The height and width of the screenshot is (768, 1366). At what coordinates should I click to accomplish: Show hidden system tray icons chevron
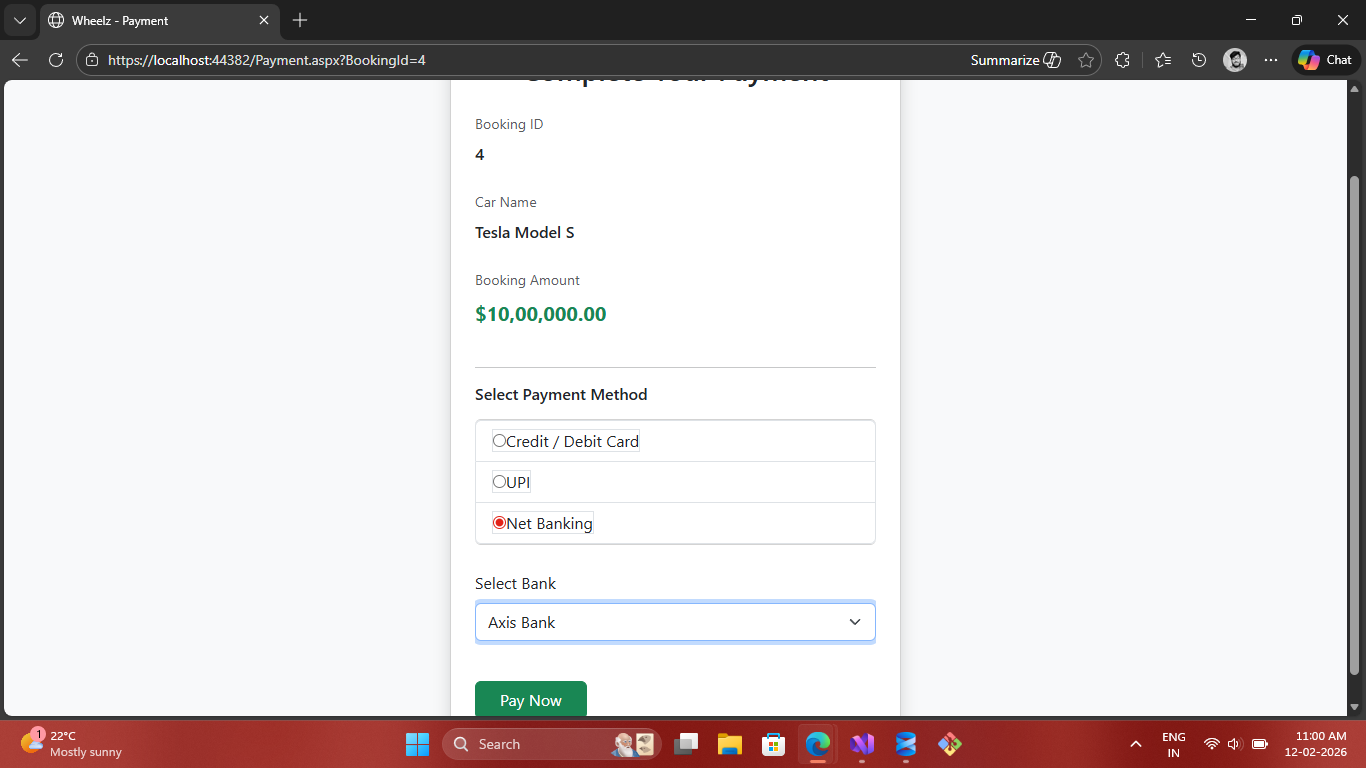click(x=1135, y=744)
